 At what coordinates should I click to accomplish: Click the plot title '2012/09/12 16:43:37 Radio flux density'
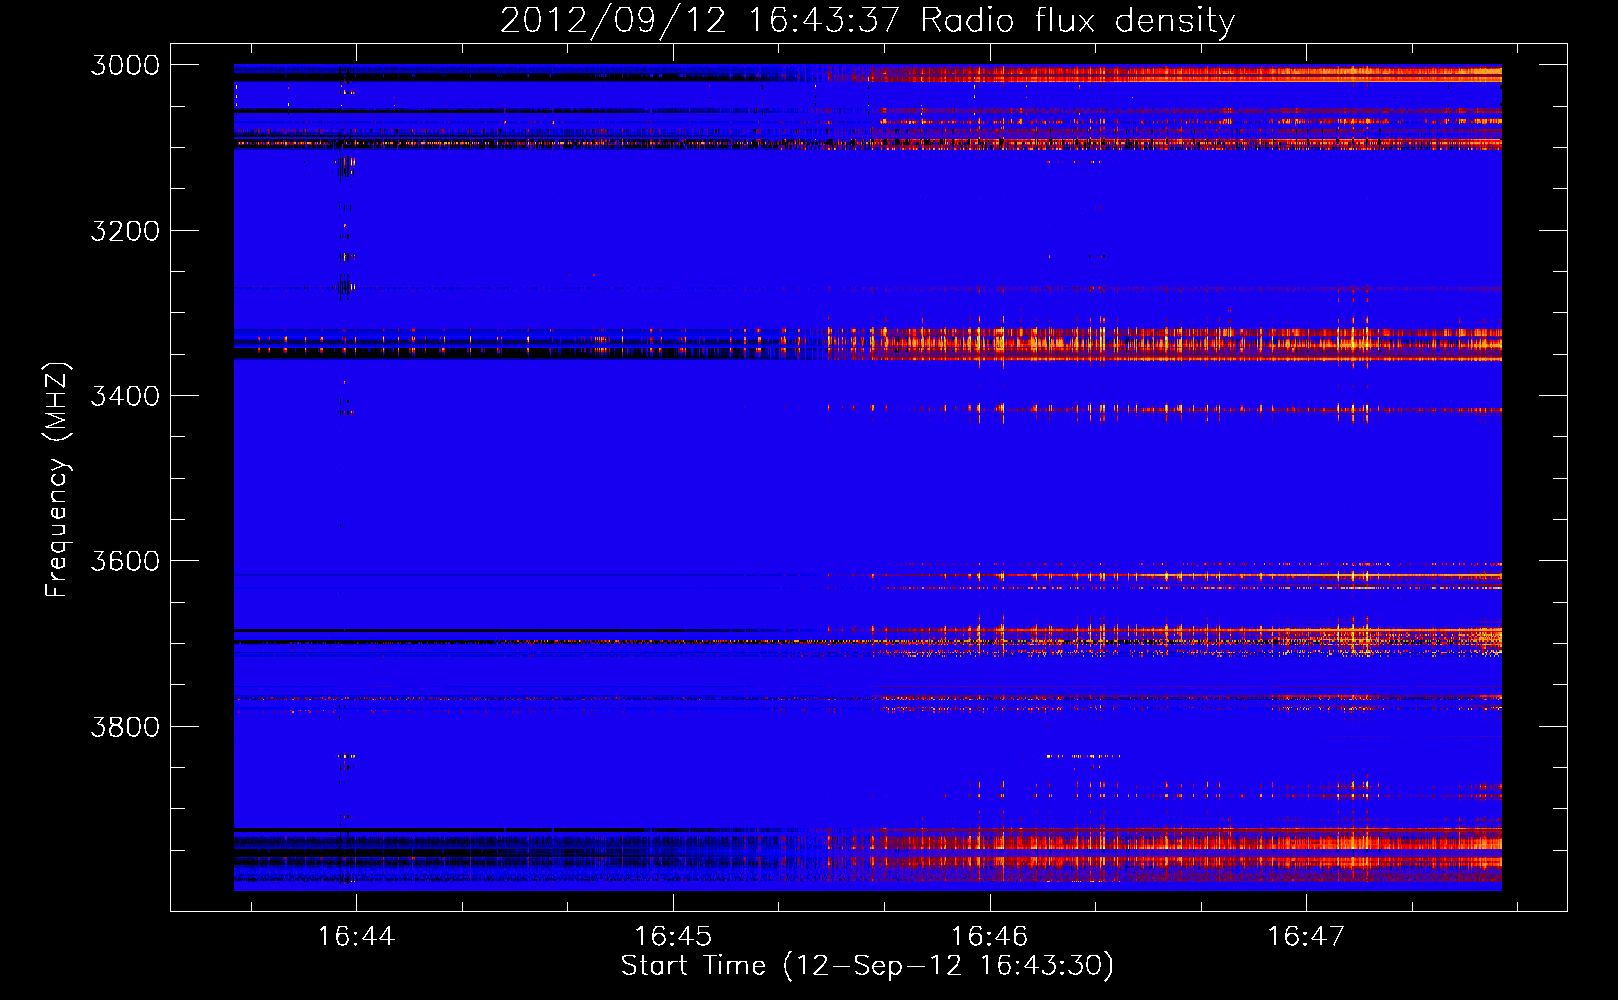point(867,21)
